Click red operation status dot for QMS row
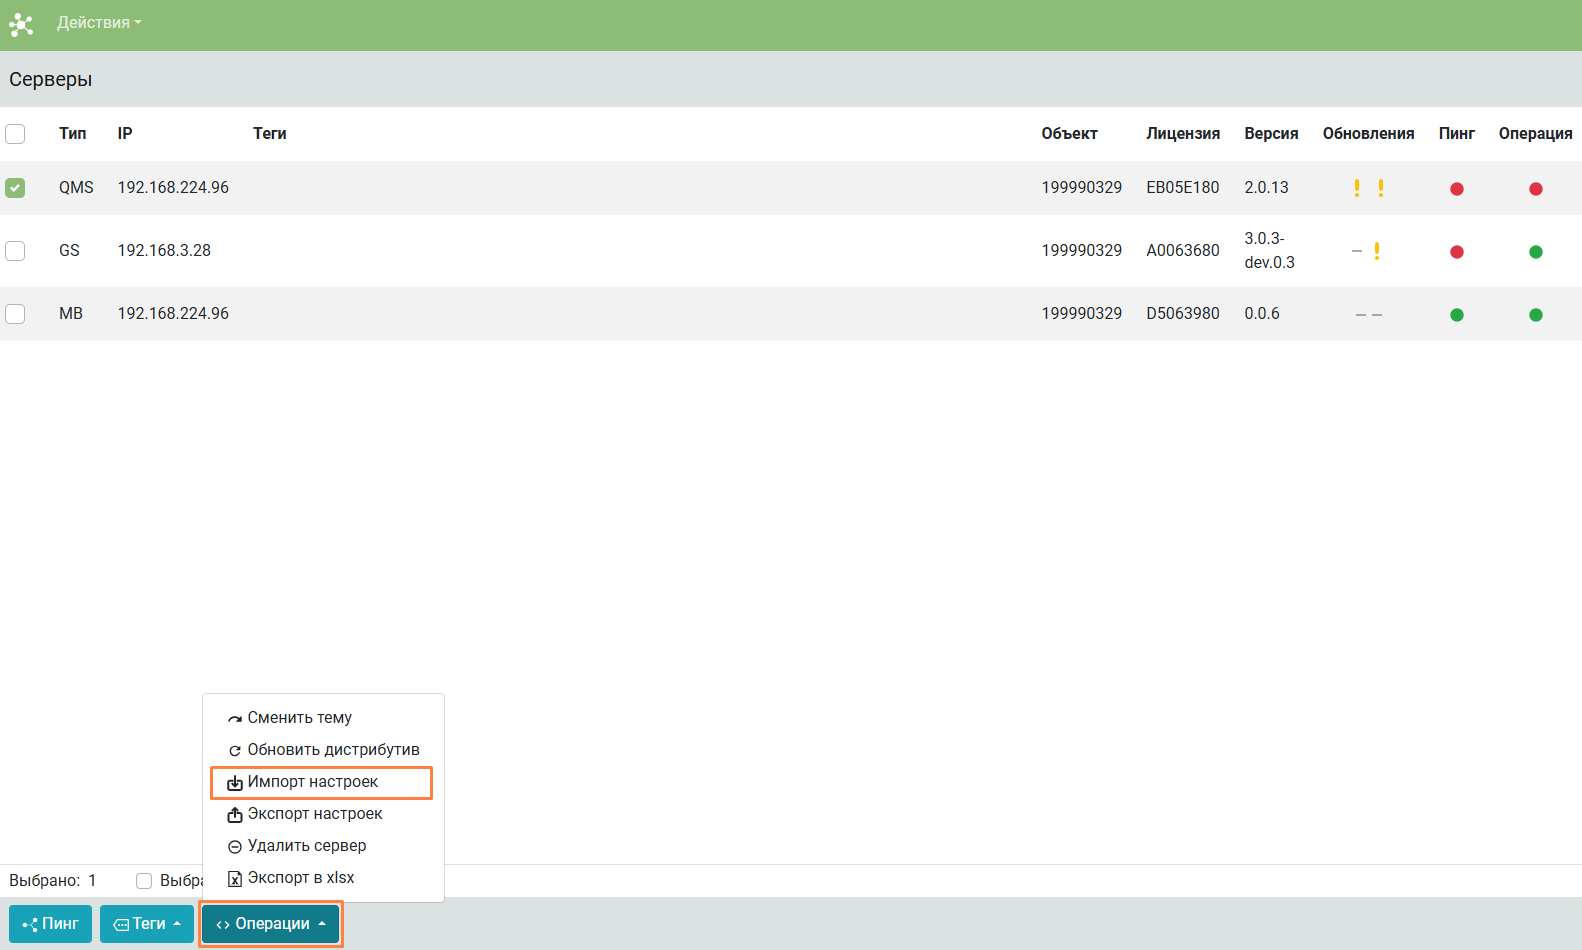Viewport: 1582px width, 950px height. (x=1535, y=189)
